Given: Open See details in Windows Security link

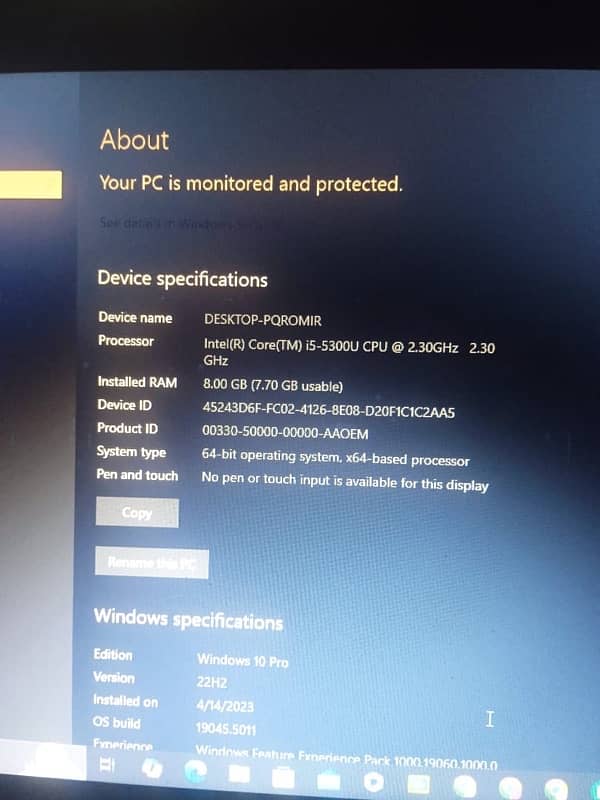Looking at the screenshot, I should point(190,223).
